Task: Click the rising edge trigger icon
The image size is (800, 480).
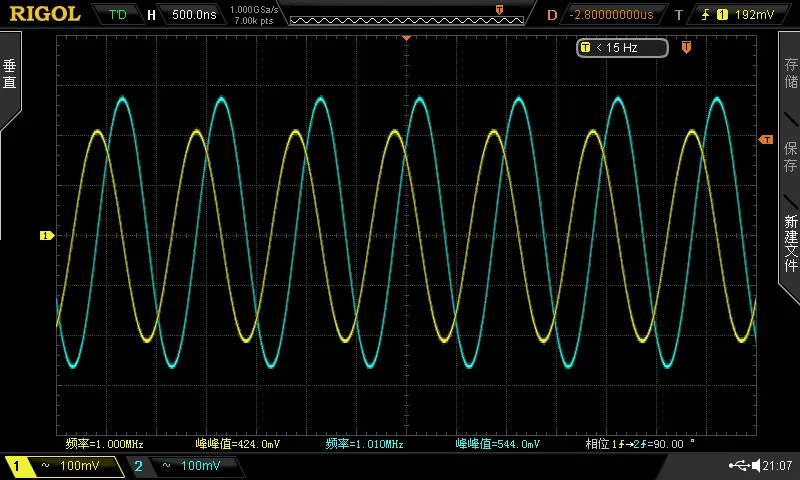Action: 705,14
